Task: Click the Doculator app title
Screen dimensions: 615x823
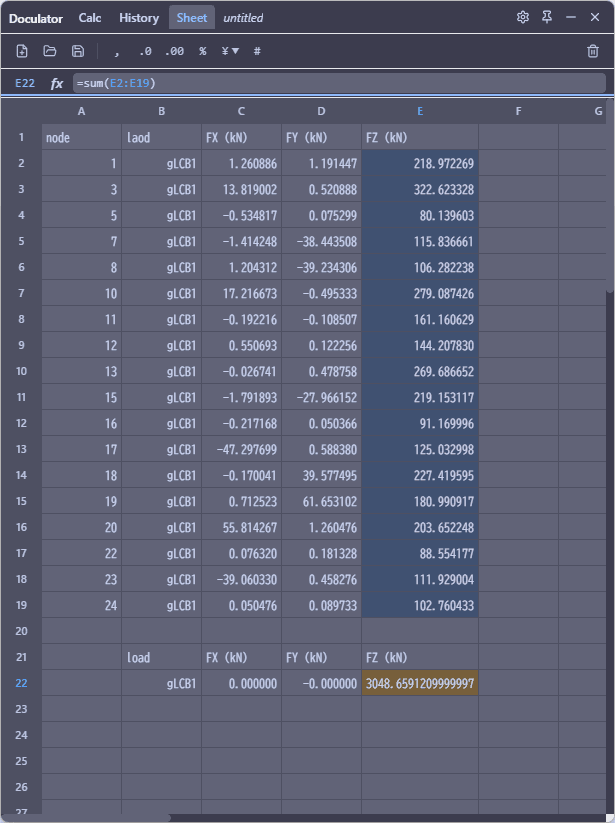Action: (36, 18)
